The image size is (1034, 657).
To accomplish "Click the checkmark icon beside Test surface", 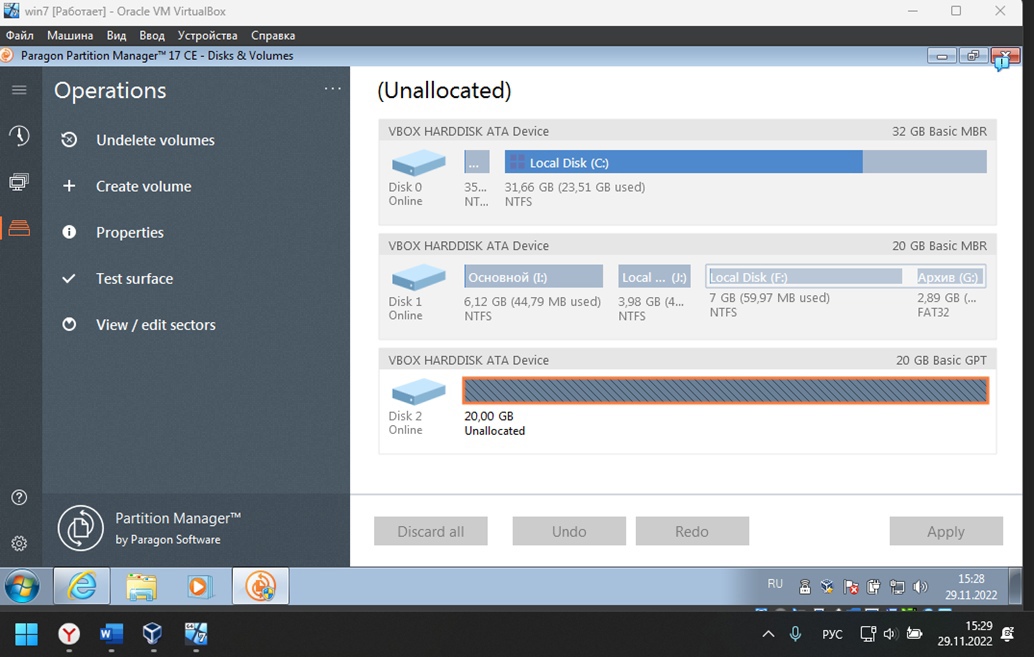I will [69, 278].
